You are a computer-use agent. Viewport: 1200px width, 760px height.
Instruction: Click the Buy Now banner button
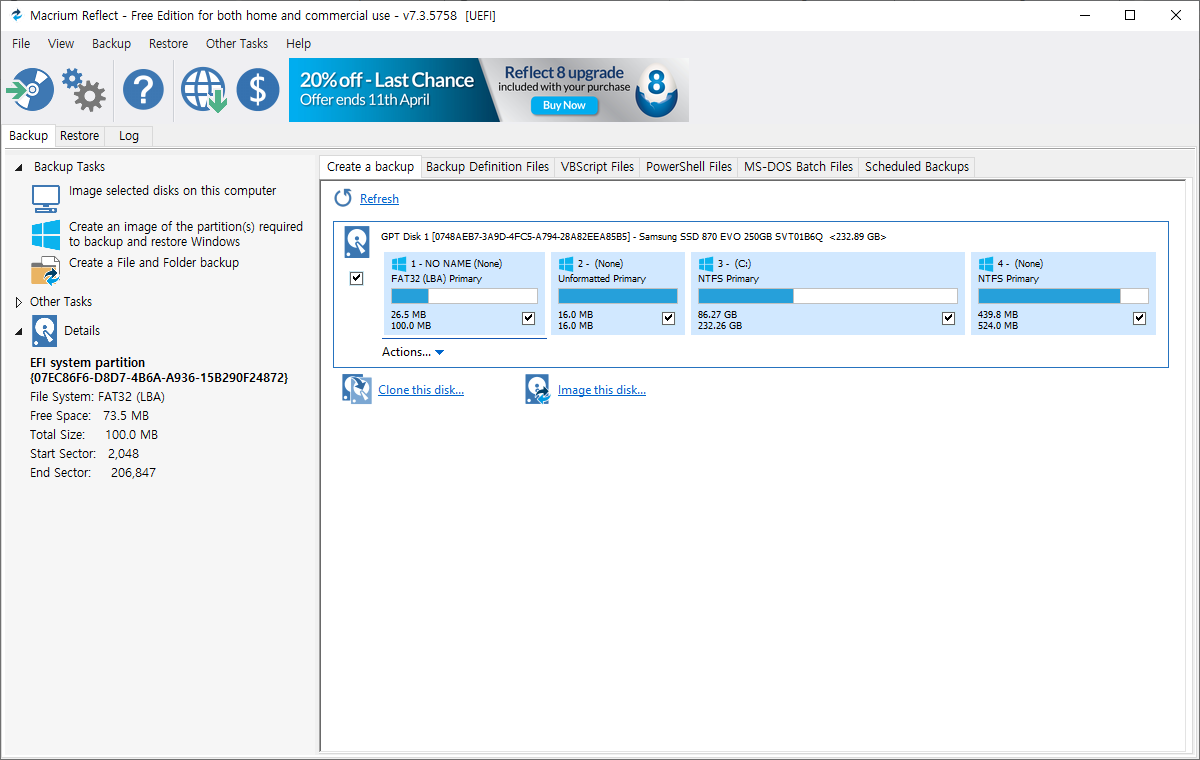tap(564, 105)
